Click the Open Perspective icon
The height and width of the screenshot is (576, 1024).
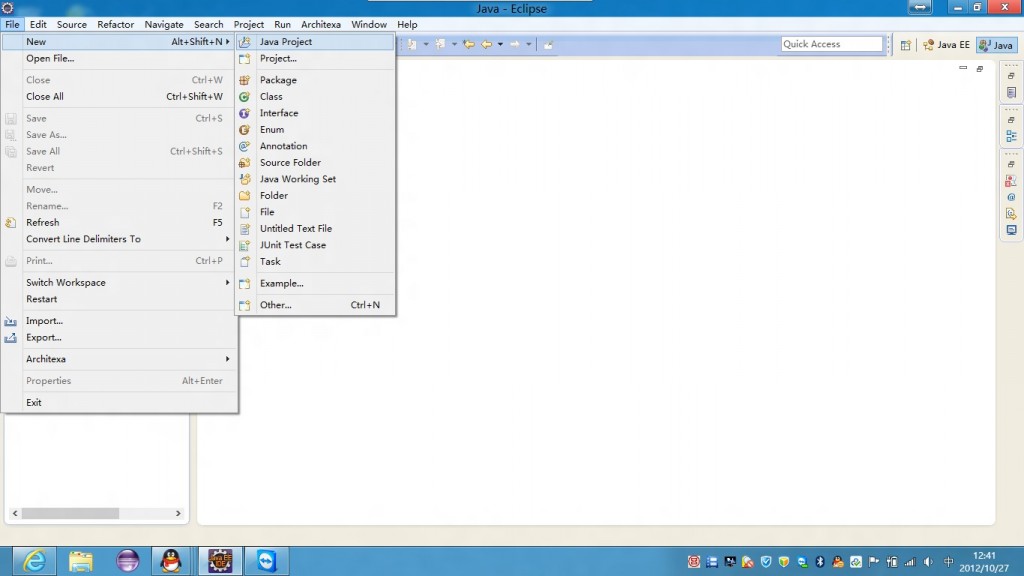click(x=905, y=44)
